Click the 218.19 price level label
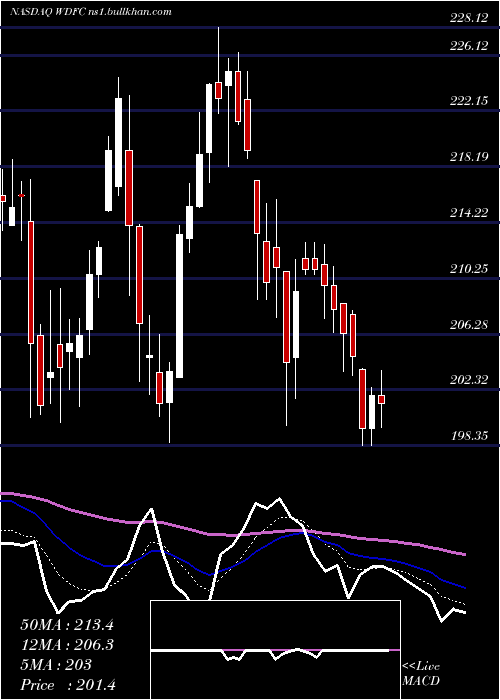This screenshot has height=700, width=500. coord(467,157)
